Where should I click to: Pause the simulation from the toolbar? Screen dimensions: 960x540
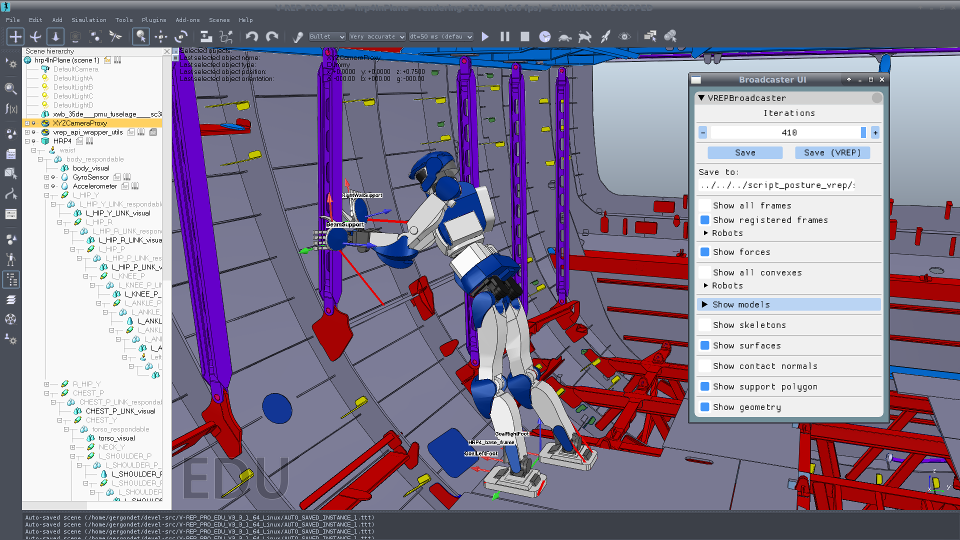pos(506,36)
